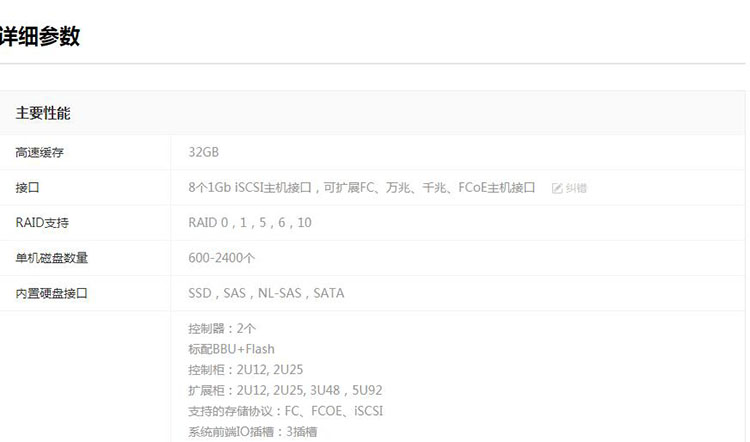Click the 扩展柜 expansion cabinet line
The height and width of the screenshot is (442, 750).
pos(285,390)
